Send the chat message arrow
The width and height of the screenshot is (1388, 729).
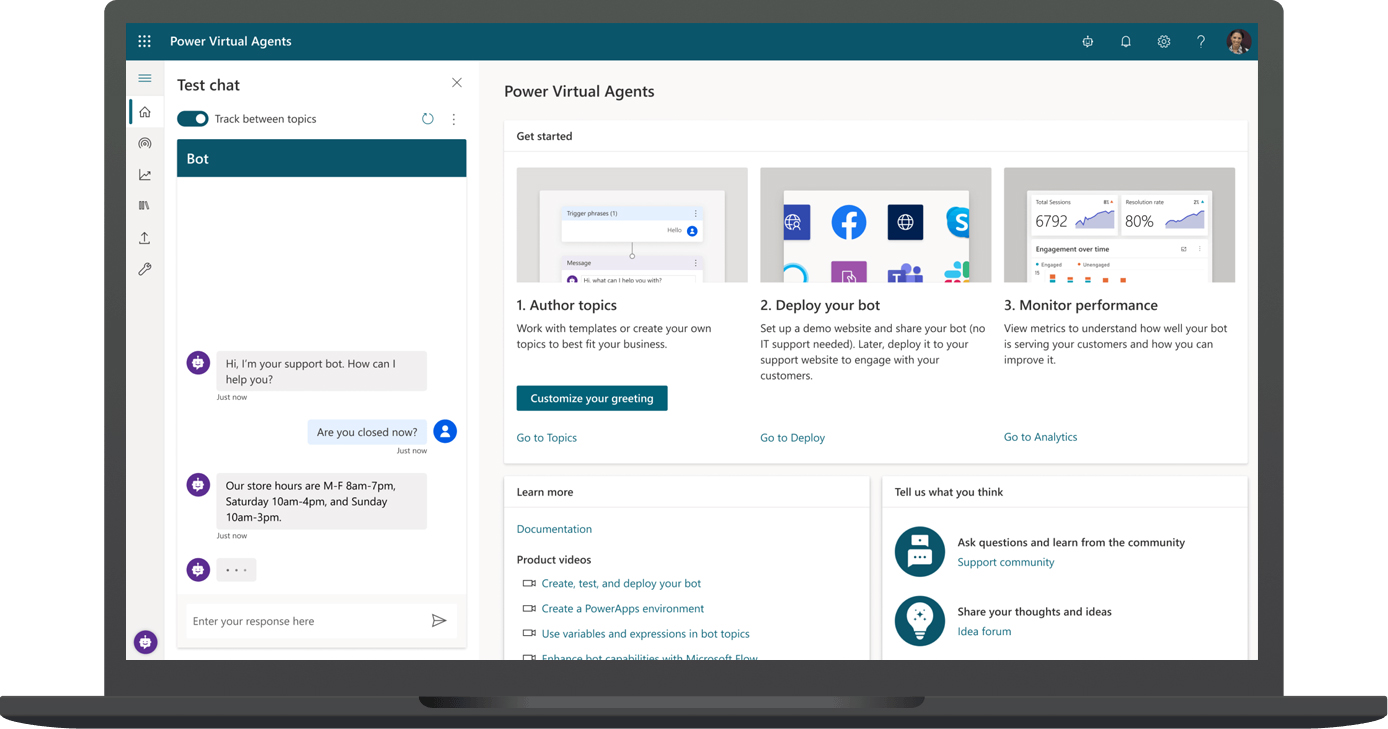[x=438, y=621]
